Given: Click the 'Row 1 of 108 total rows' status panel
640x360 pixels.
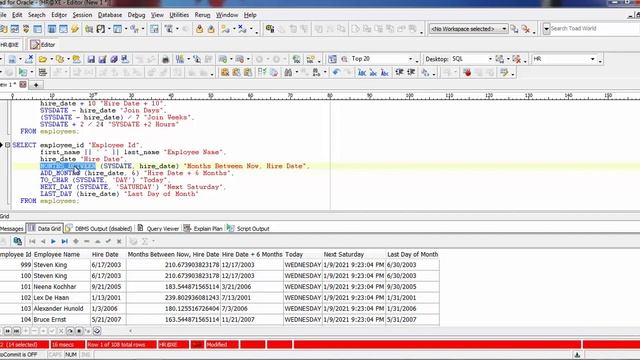Looking at the screenshot, I should tap(121, 344).
